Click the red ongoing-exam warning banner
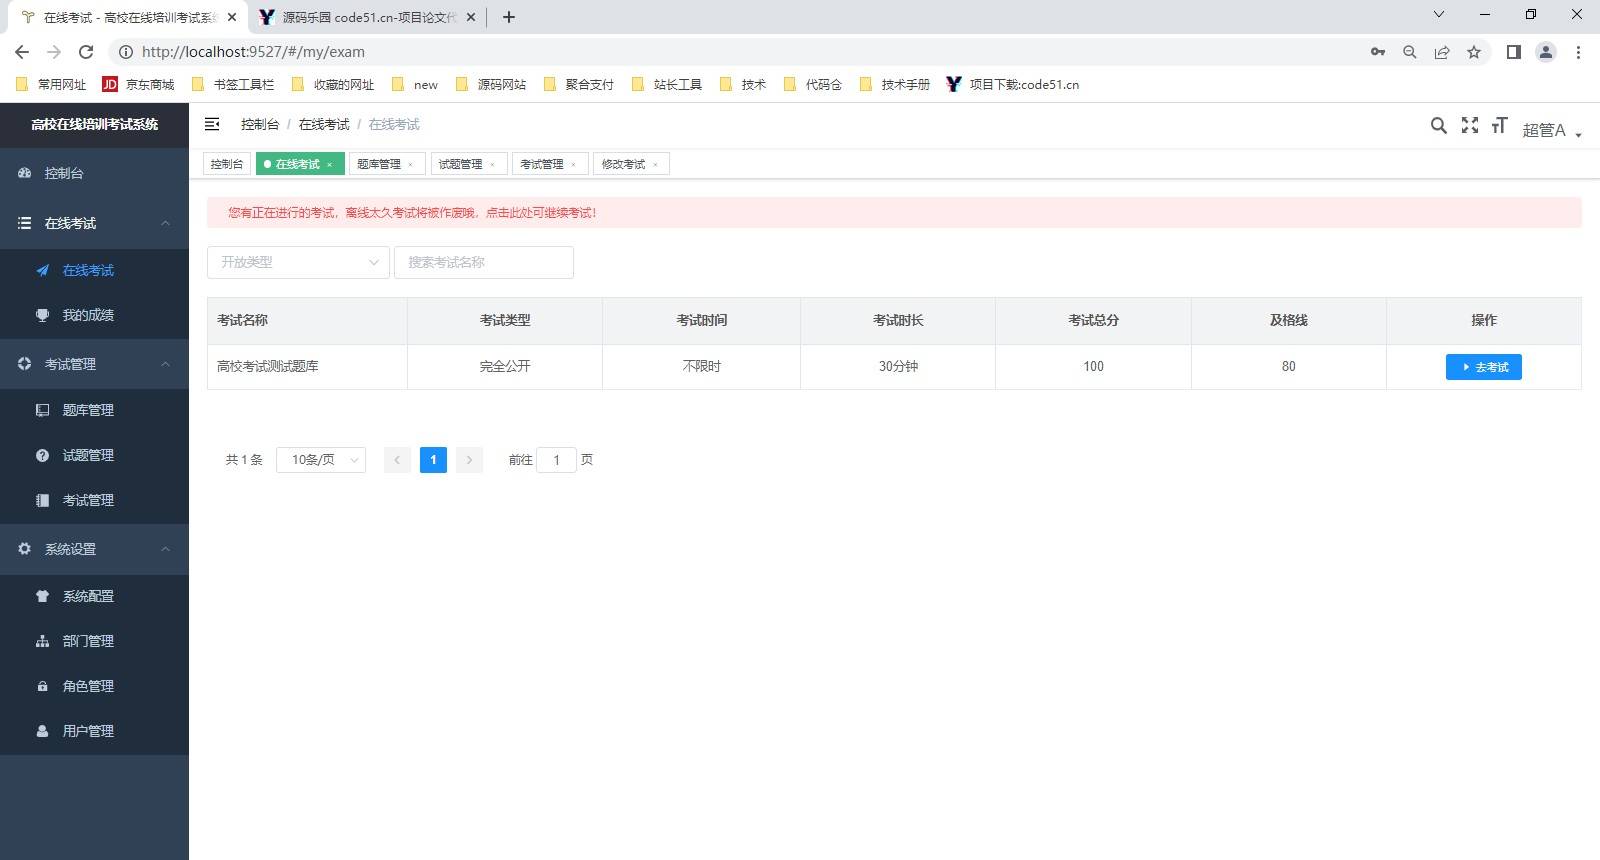 tap(894, 212)
